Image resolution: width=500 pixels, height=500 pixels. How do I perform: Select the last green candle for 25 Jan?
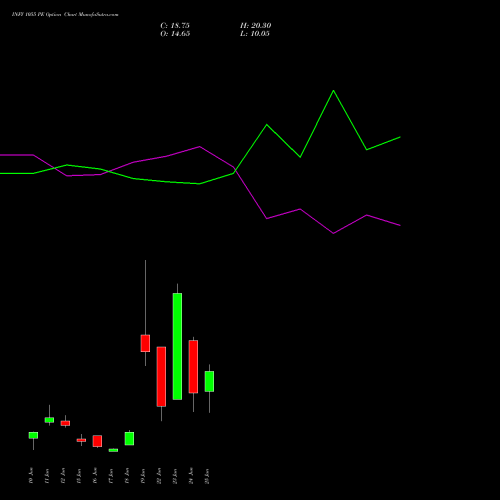[209, 381]
